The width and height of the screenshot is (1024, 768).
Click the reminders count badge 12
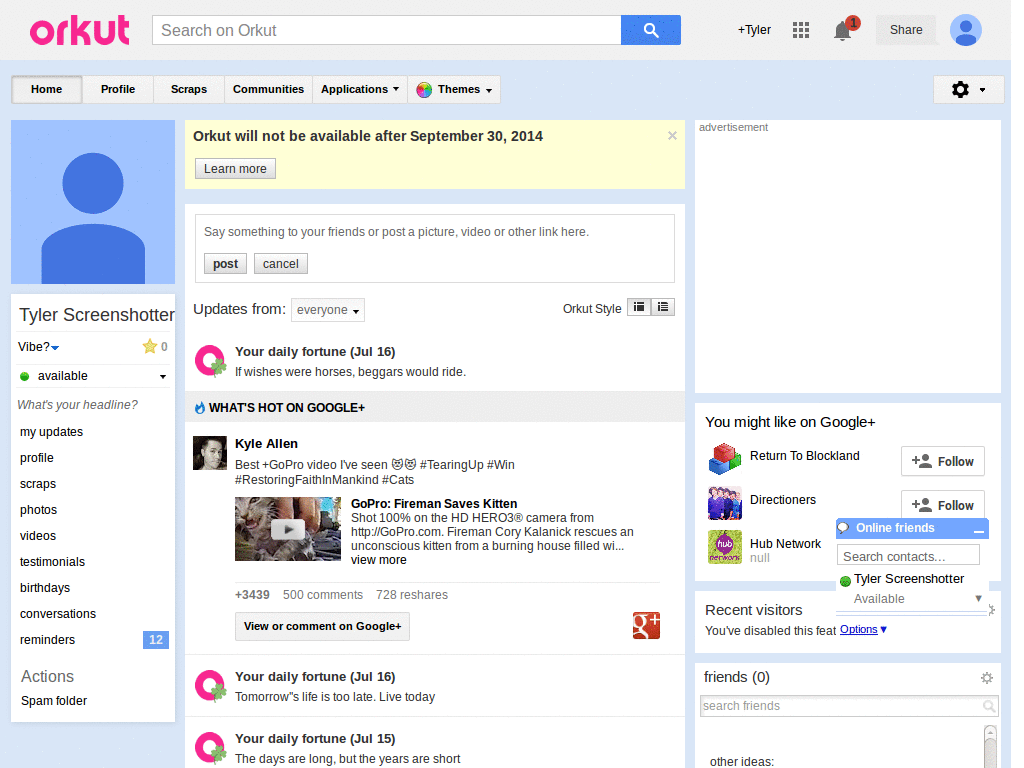click(156, 640)
